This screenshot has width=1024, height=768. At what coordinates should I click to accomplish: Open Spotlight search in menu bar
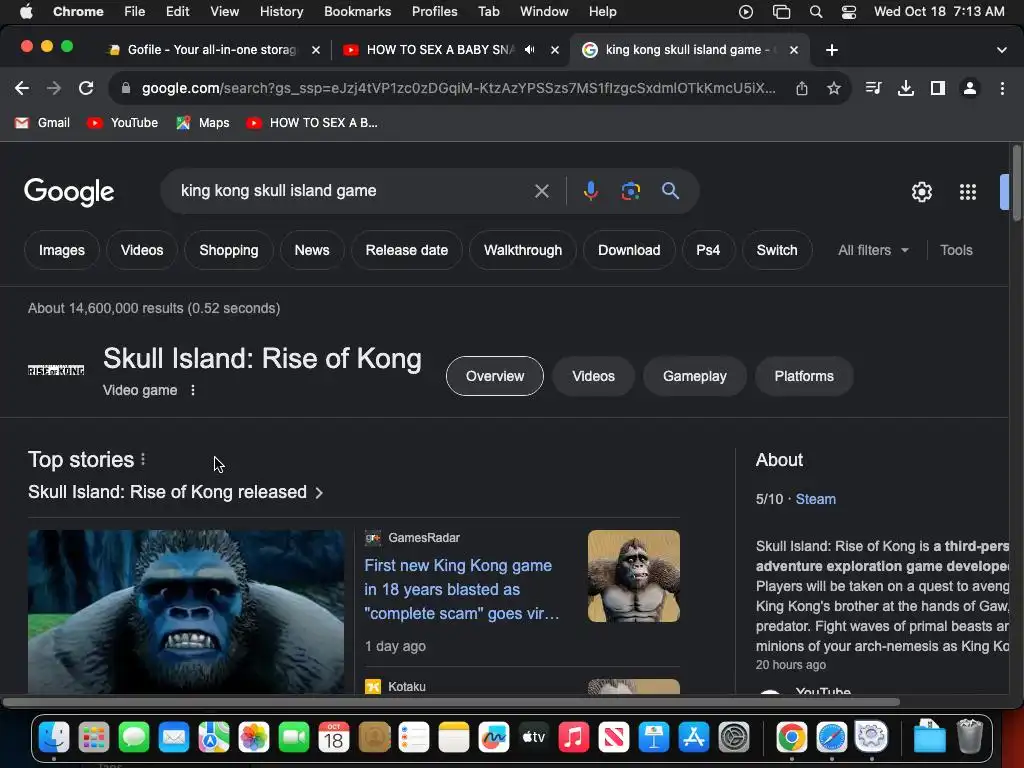coord(816,12)
